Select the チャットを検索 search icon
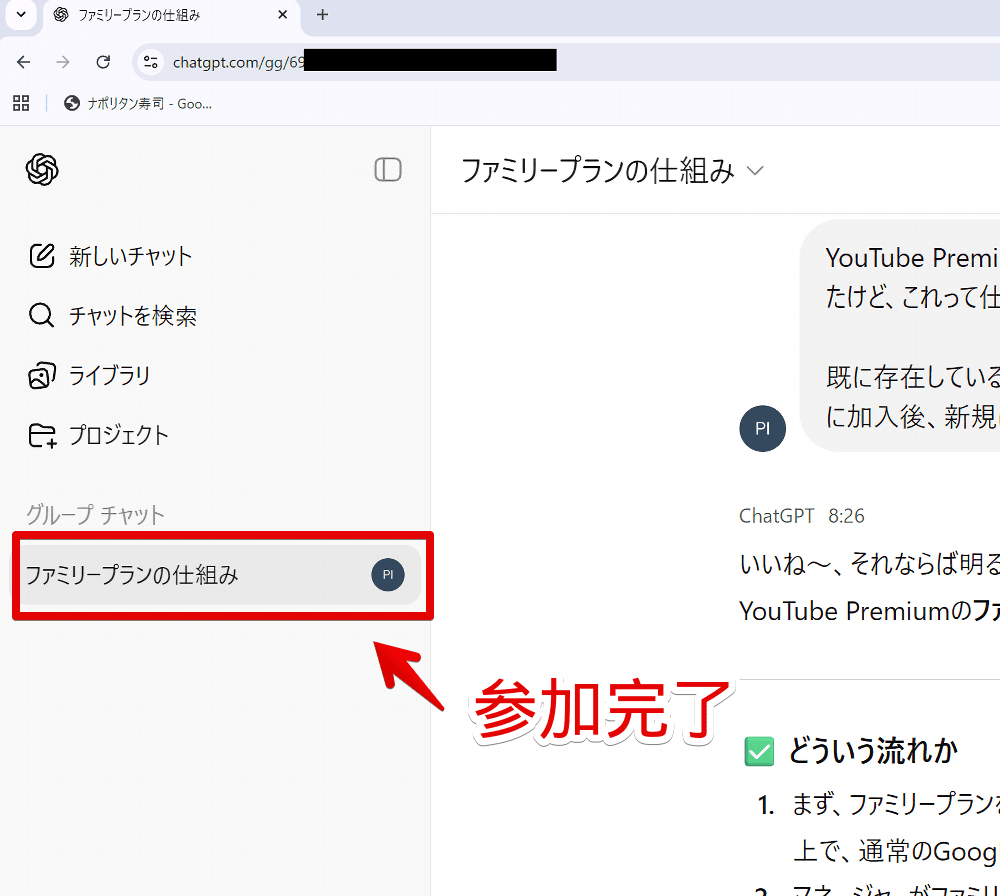This screenshot has height=896, width=1000. click(41, 316)
